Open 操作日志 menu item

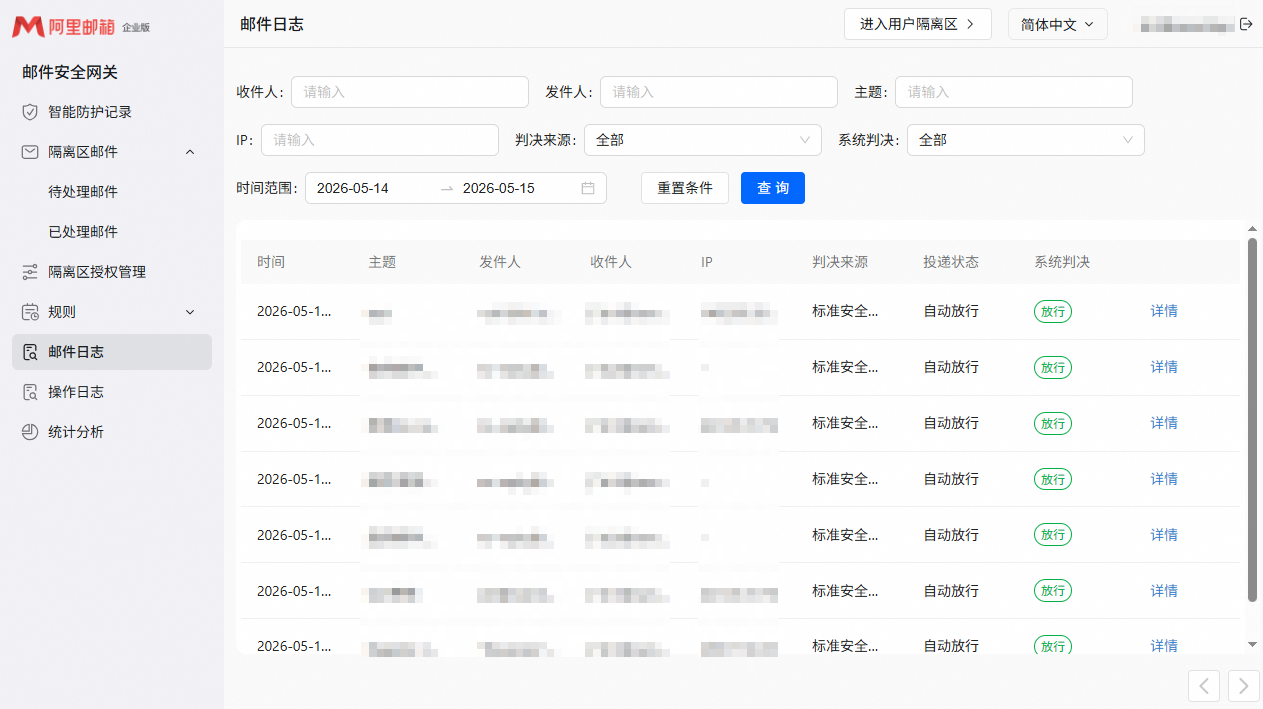[x=112, y=392]
